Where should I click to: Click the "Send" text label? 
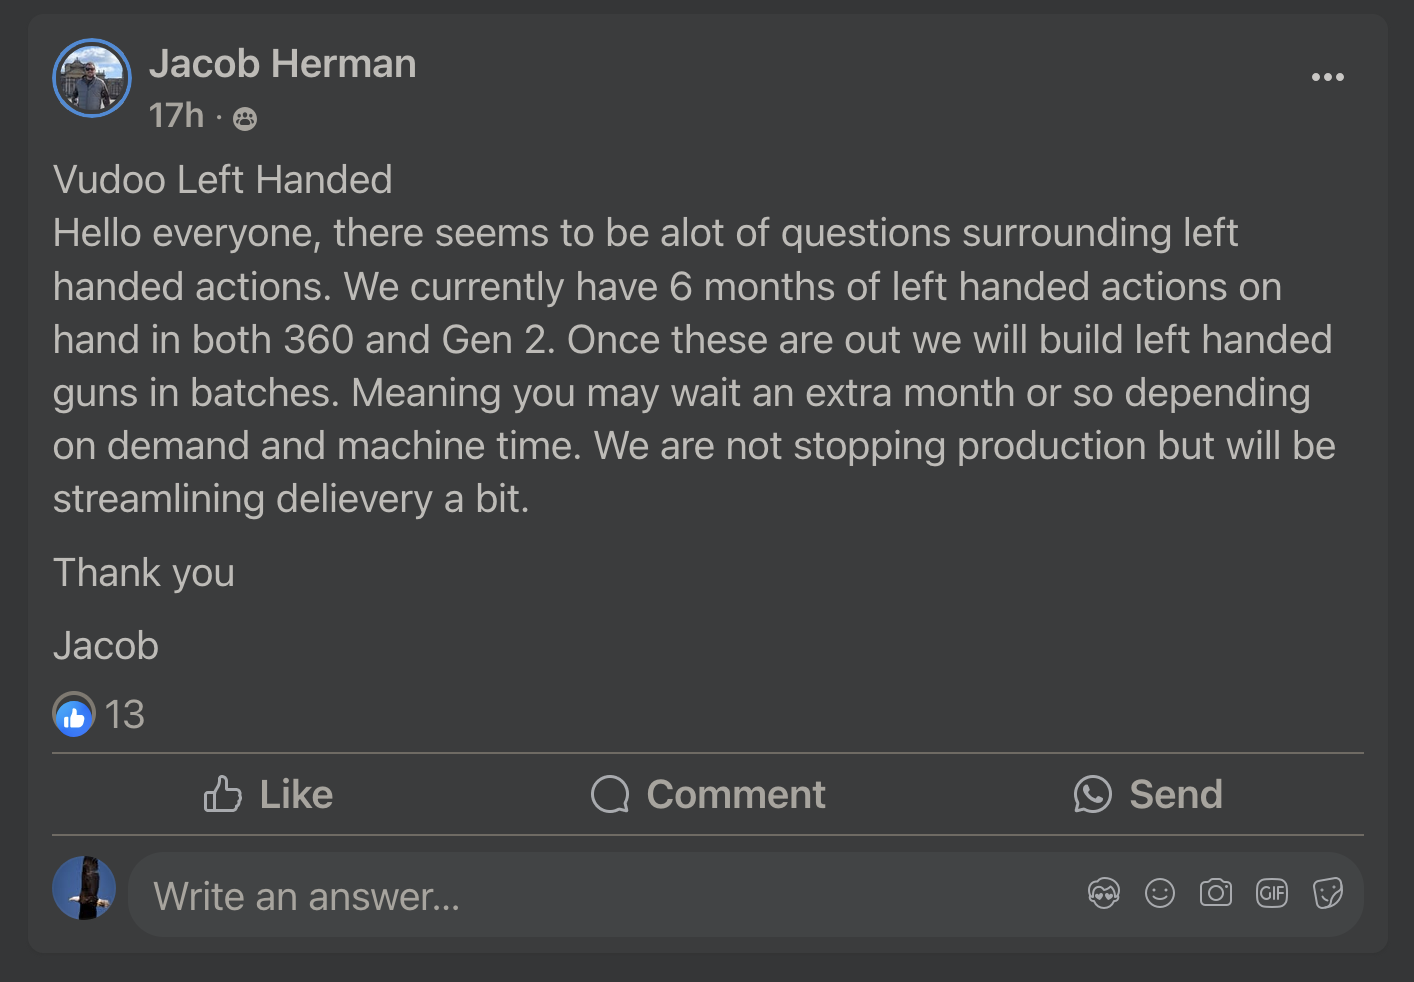tap(1176, 795)
